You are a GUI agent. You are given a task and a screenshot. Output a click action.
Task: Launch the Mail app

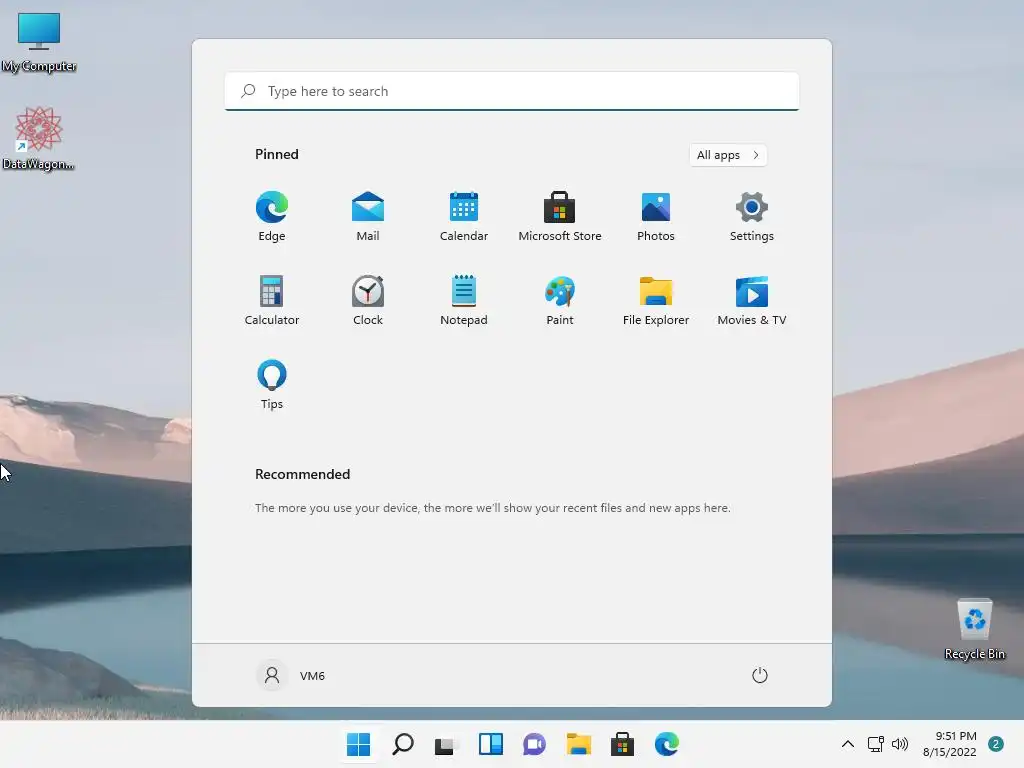(368, 216)
